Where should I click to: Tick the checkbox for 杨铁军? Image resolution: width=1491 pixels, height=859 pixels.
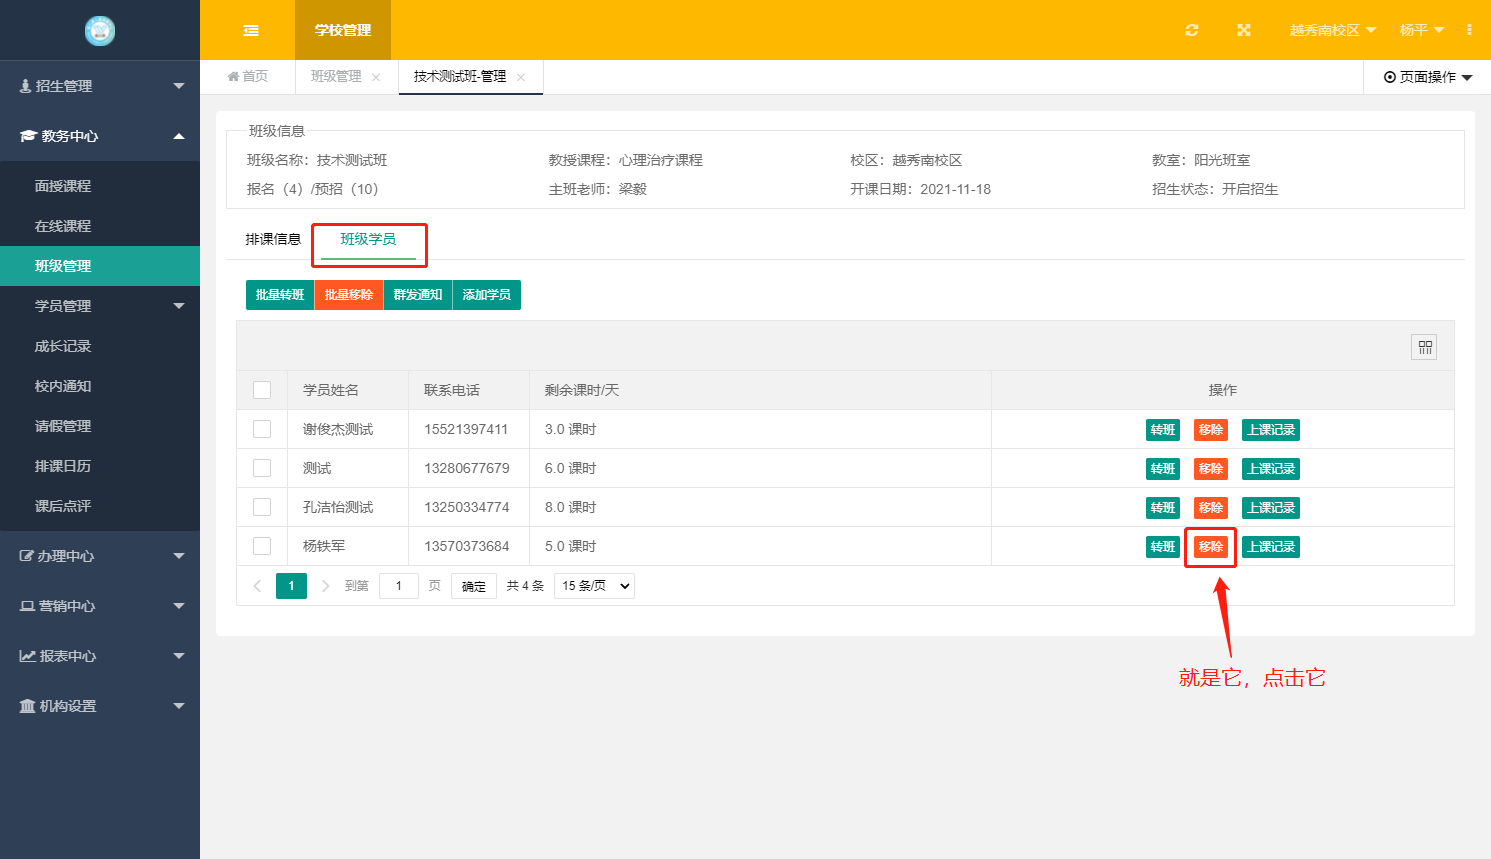pyautogui.click(x=262, y=546)
